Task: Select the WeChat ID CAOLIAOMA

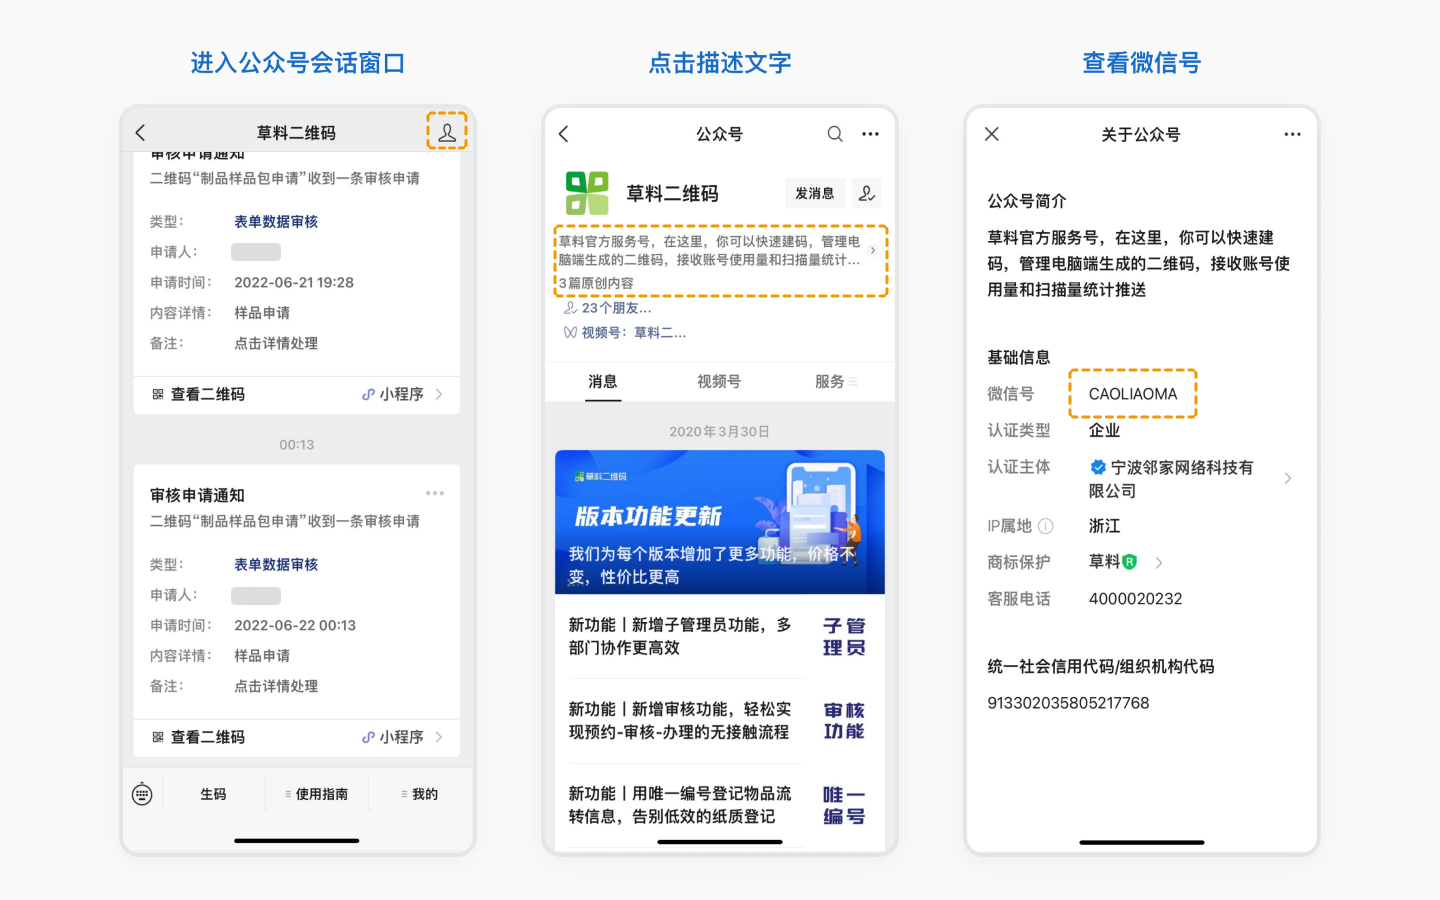Action: 1133,394
